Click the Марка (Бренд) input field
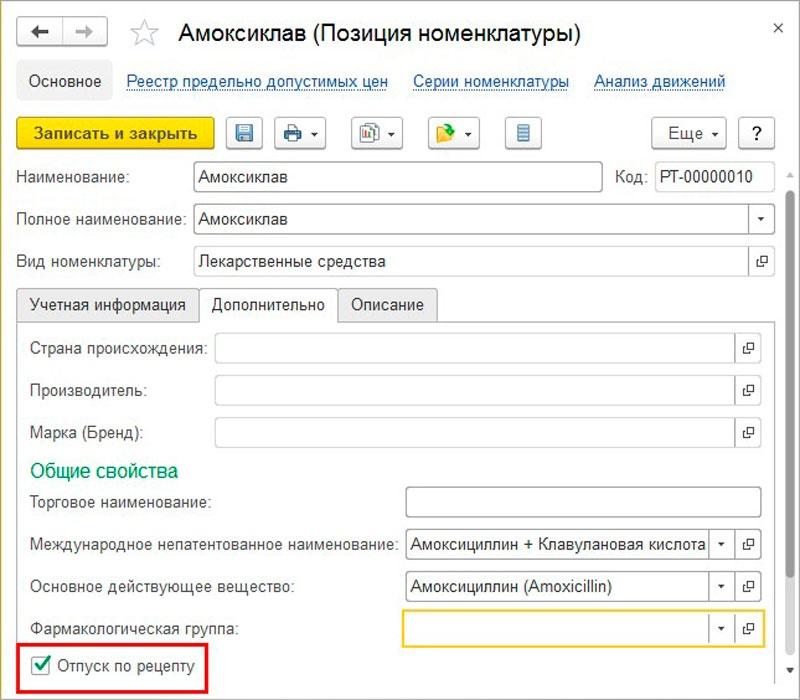This screenshot has width=800, height=700. (x=474, y=433)
